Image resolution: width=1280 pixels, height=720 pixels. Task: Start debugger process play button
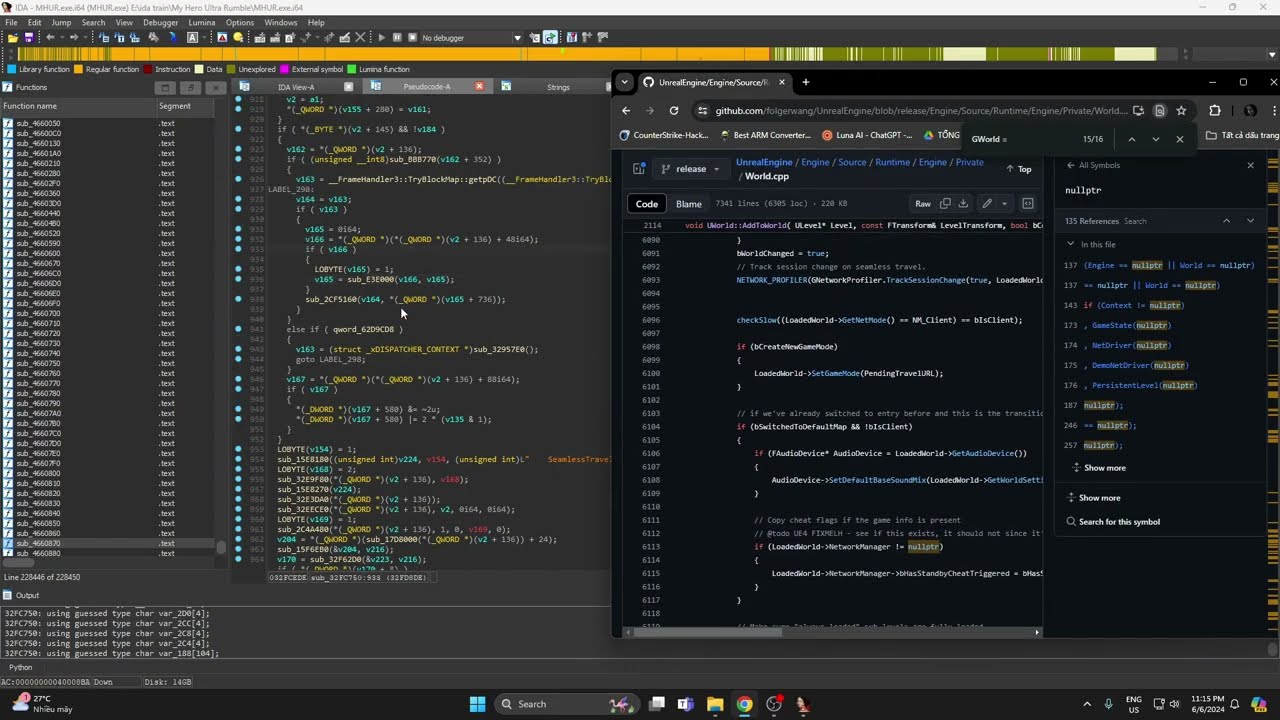pos(382,37)
